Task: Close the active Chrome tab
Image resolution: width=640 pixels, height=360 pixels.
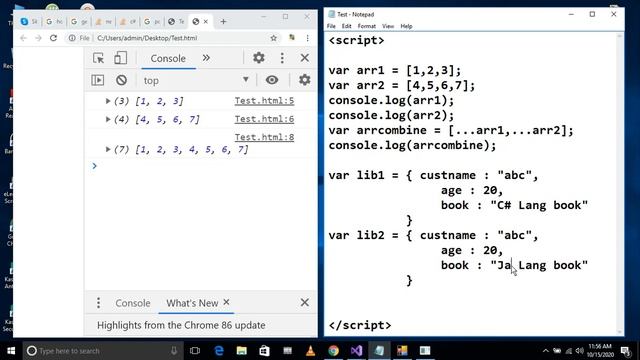Action: click(206, 22)
